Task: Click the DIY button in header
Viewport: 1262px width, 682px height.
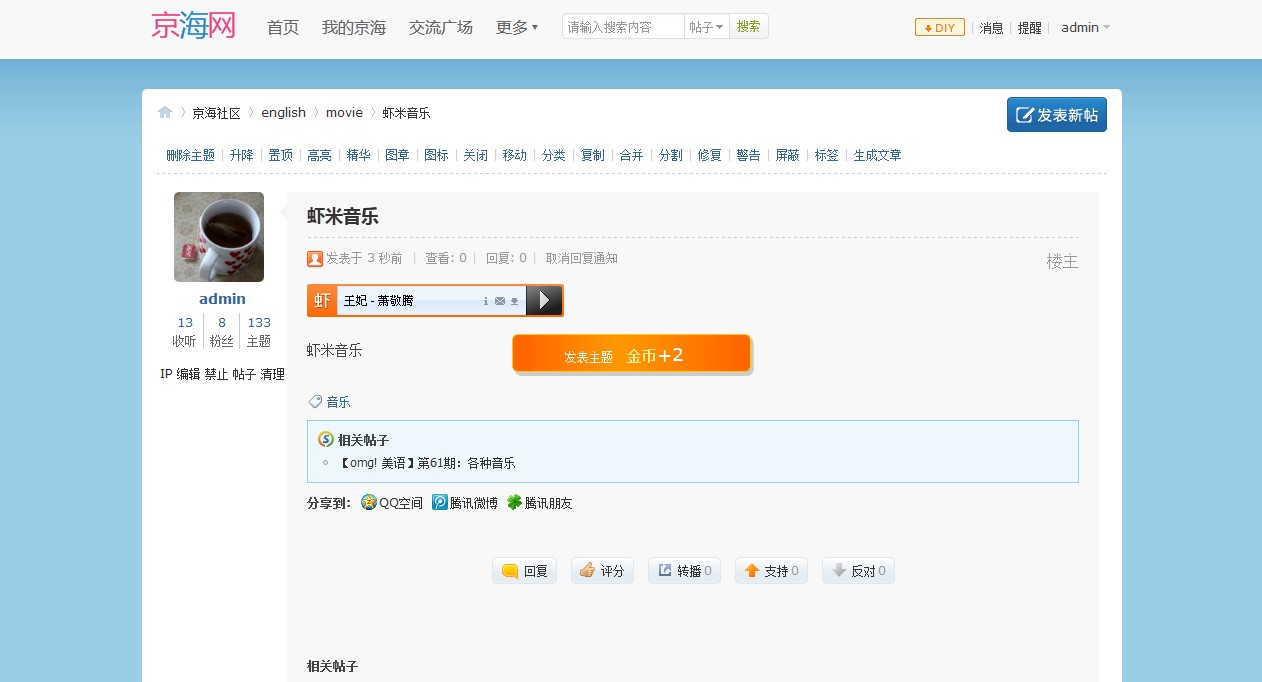Action: click(940, 28)
